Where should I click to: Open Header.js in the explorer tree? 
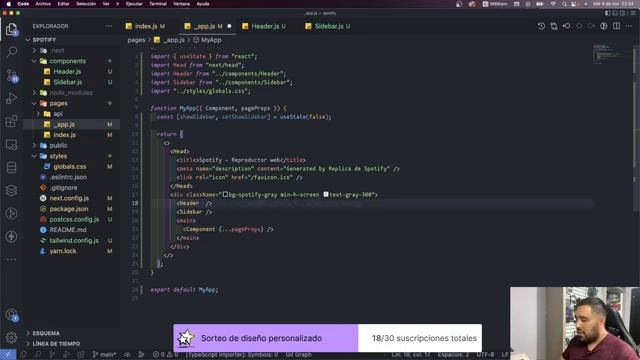tap(67, 71)
